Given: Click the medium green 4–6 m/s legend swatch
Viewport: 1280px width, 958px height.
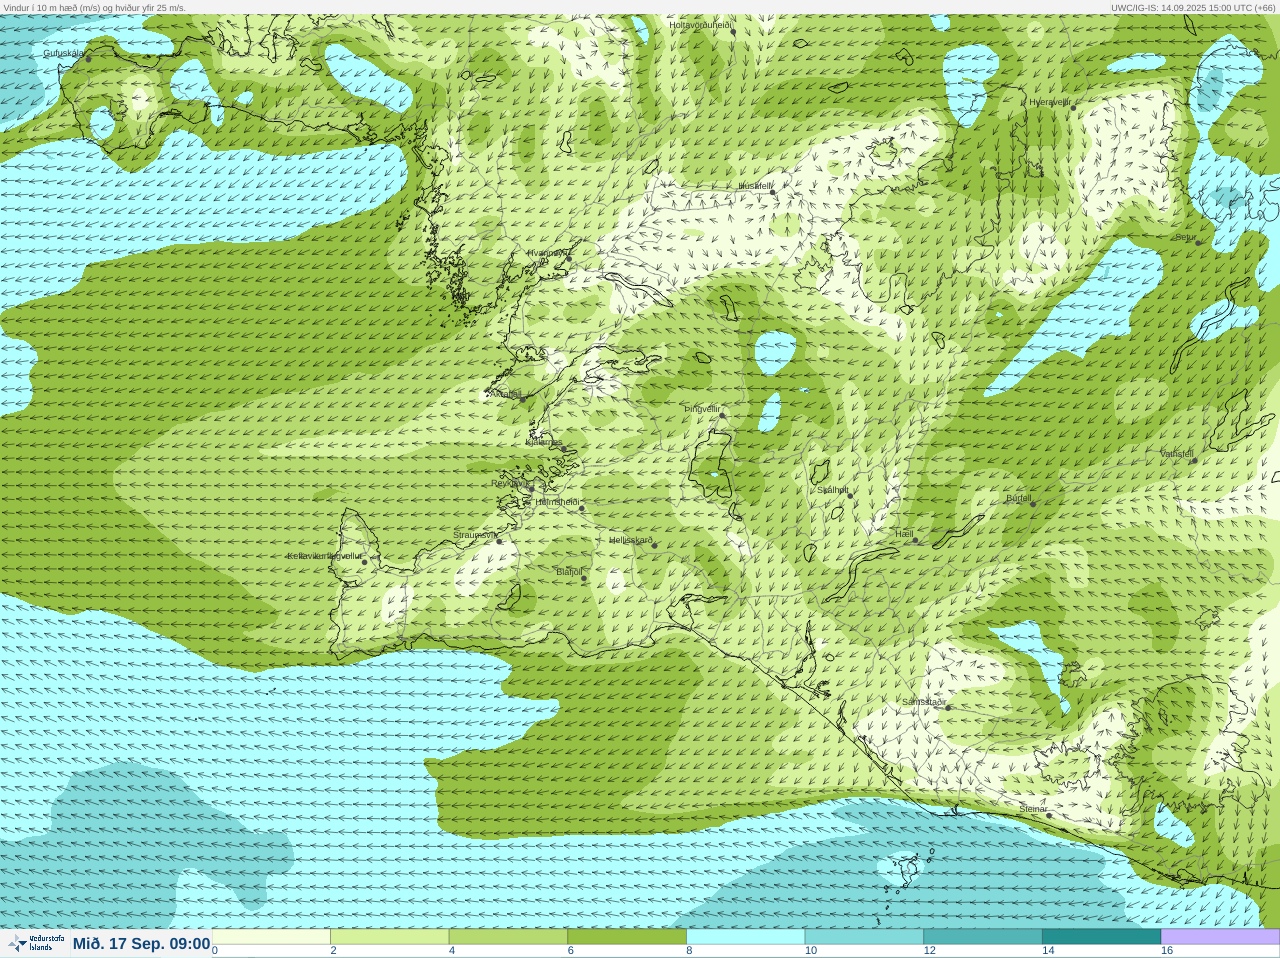Looking at the screenshot, I should tap(508, 937).
